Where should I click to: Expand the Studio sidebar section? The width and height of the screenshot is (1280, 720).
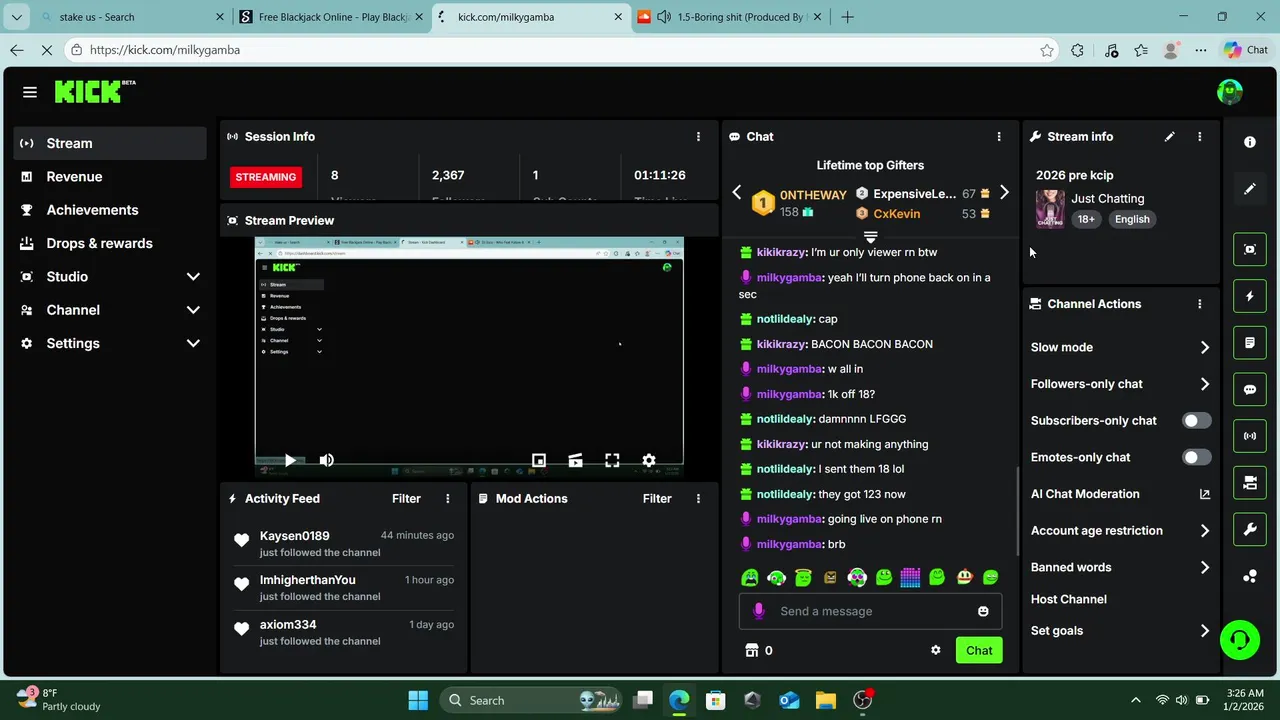click(x=110, y=277)
